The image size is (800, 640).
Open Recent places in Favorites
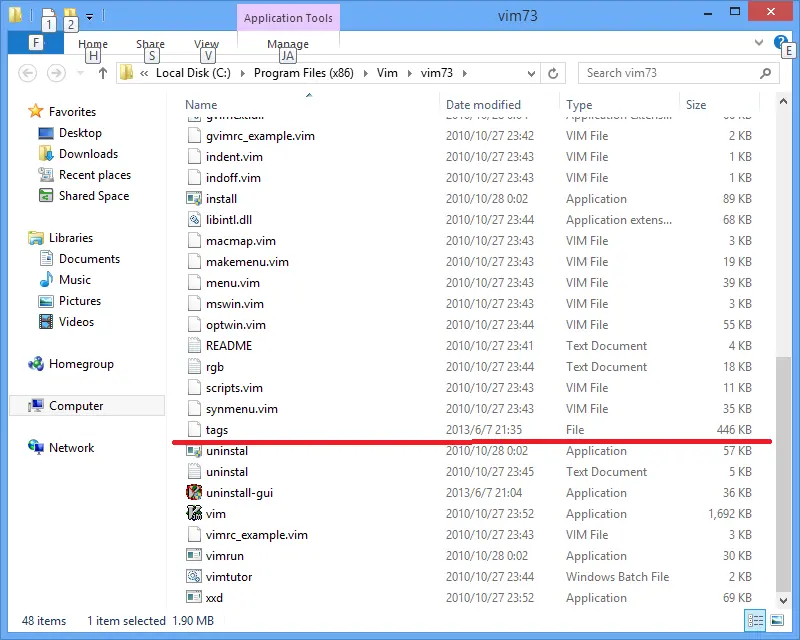click(95, 175)
